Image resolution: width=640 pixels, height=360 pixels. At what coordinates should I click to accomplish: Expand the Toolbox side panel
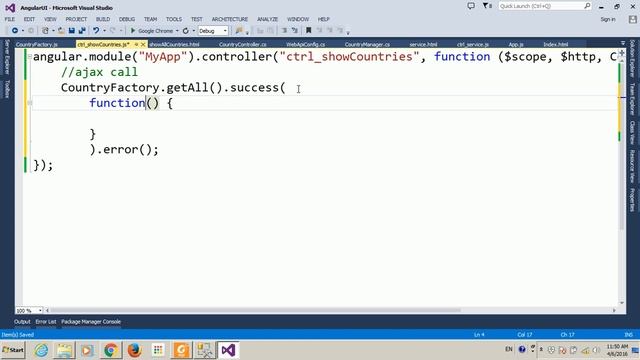7,89
